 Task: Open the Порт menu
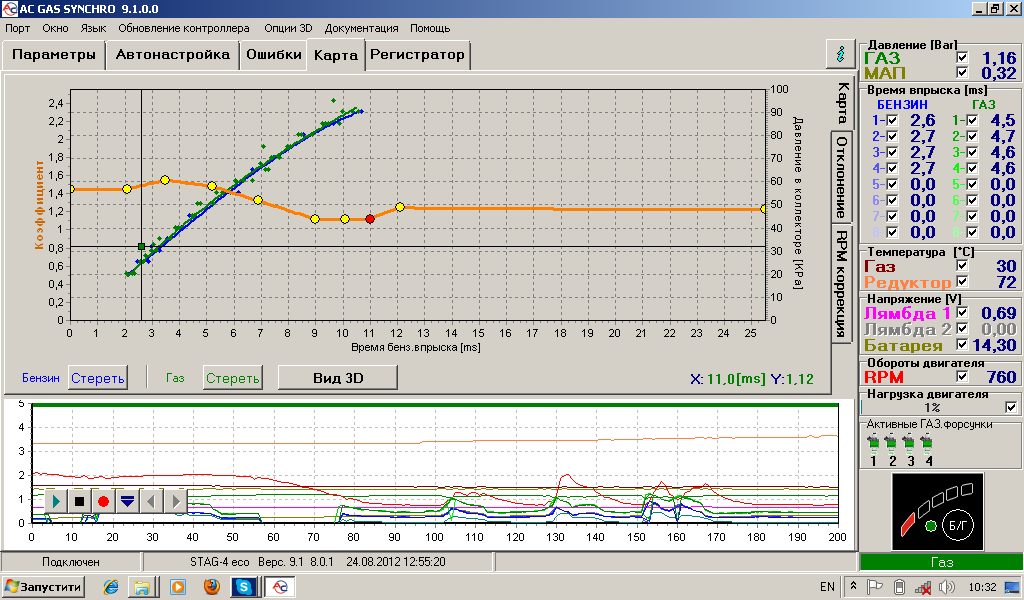pos(18,28)
